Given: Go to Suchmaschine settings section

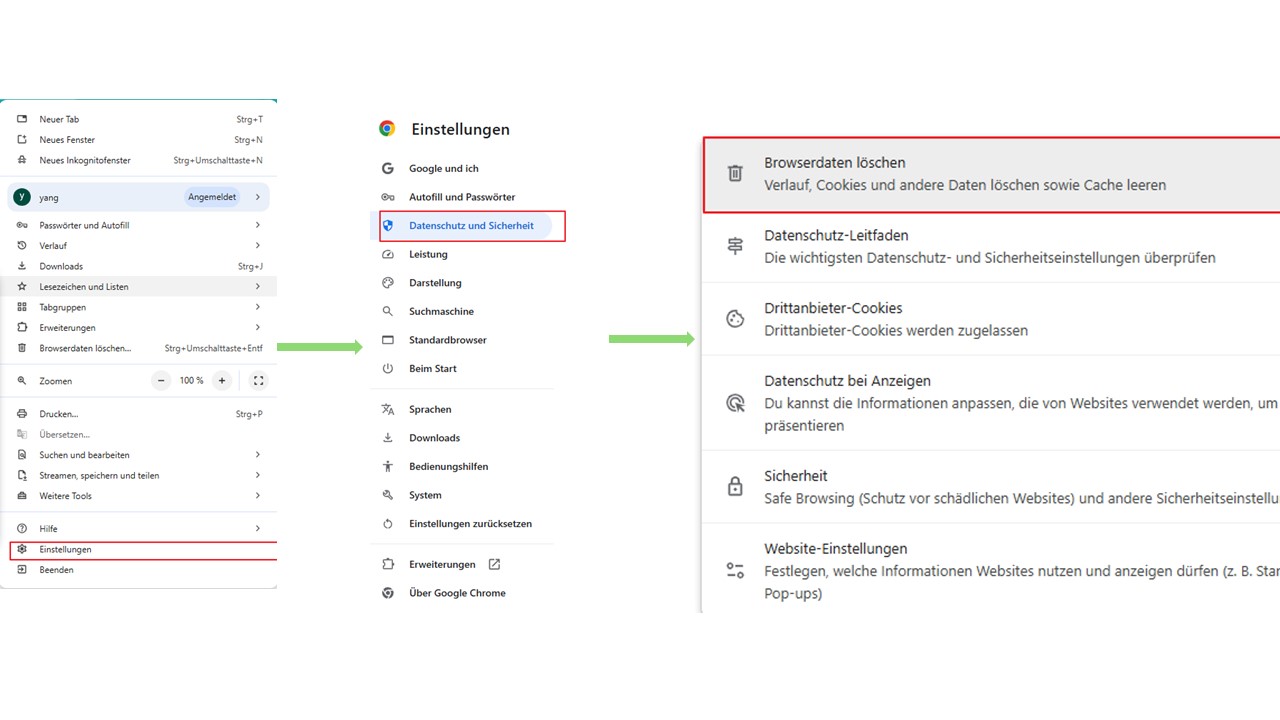Looking at the screenshot, I should [441, 312].
